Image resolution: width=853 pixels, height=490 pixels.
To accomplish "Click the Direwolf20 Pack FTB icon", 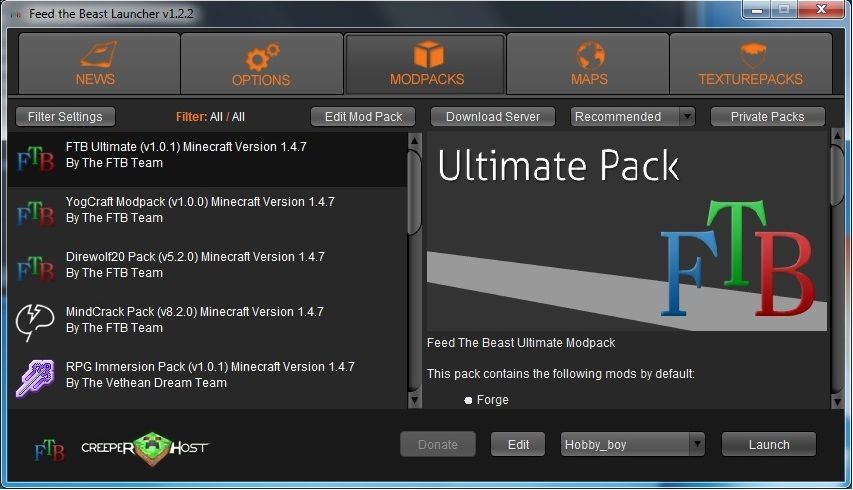I will pyautogui.click(x=35, y=269).
